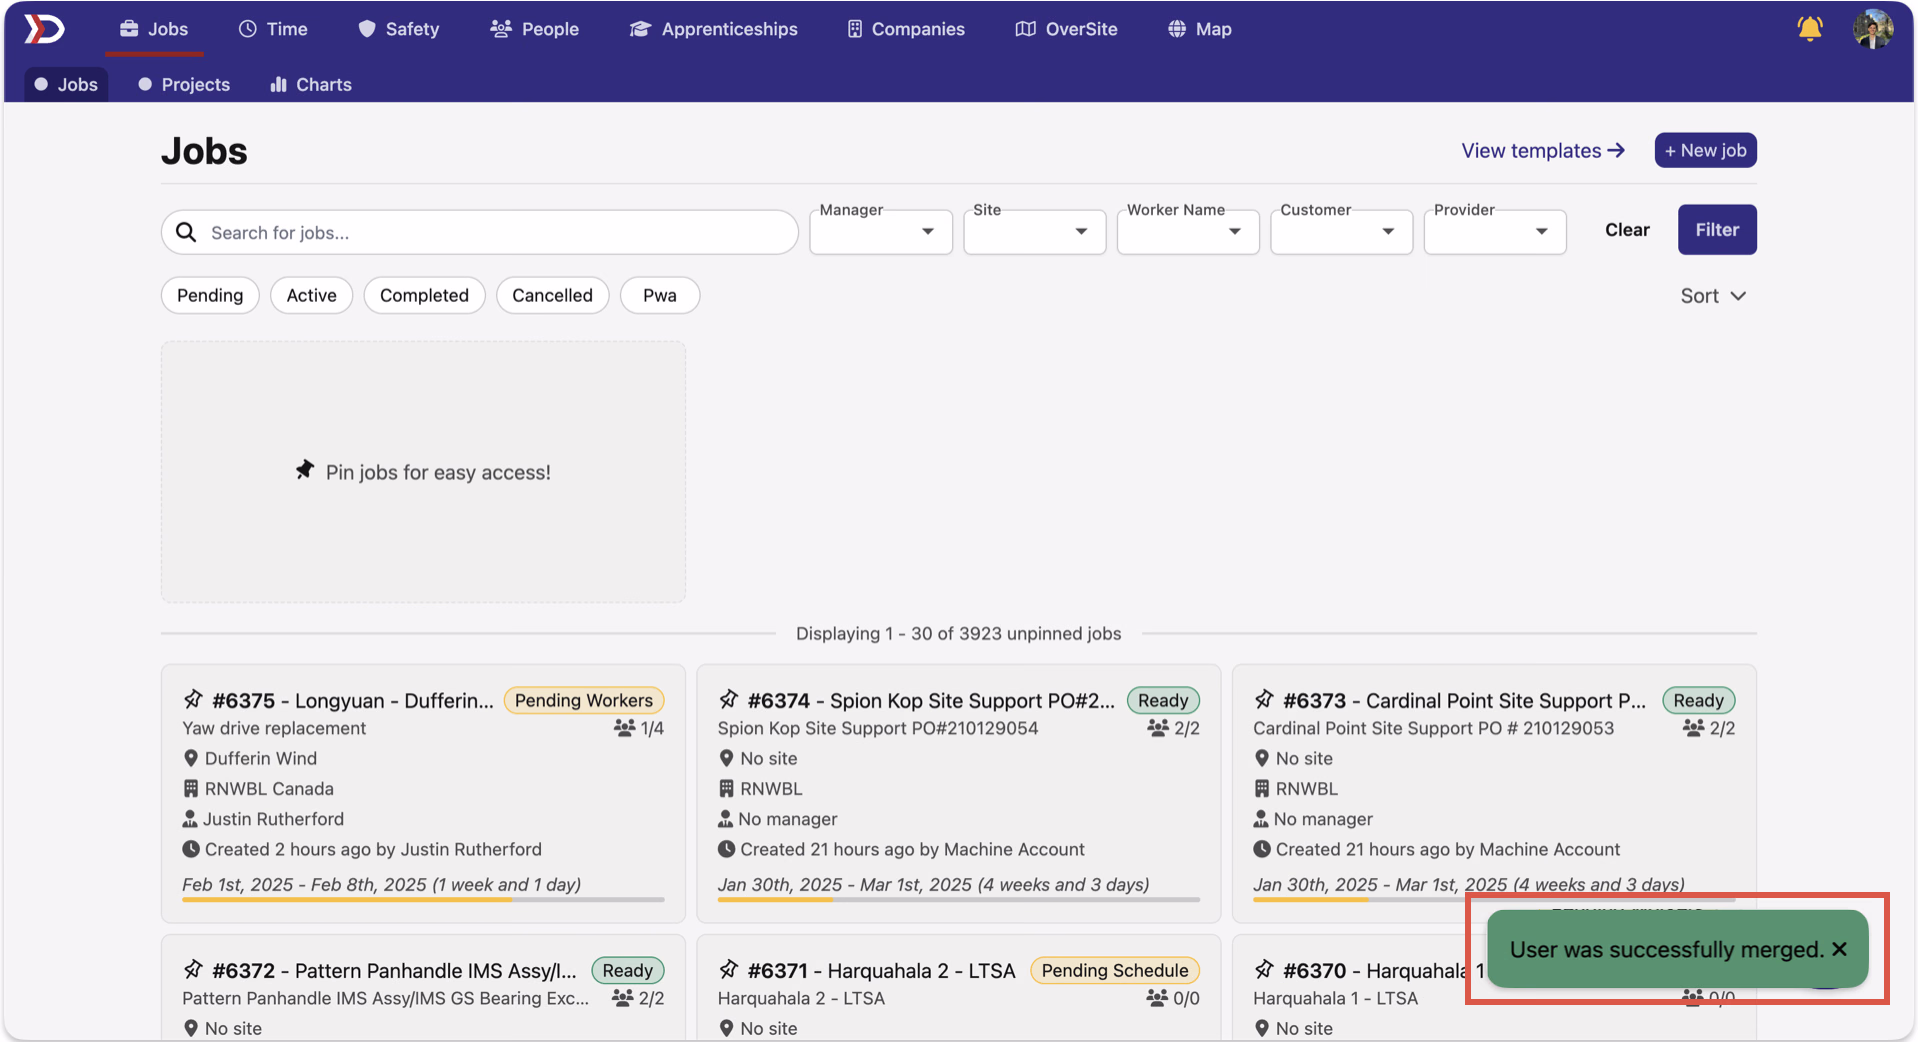This screenshot has height=1042, width=1918.
Task: Go to the Time section
Action: [273, 29]
